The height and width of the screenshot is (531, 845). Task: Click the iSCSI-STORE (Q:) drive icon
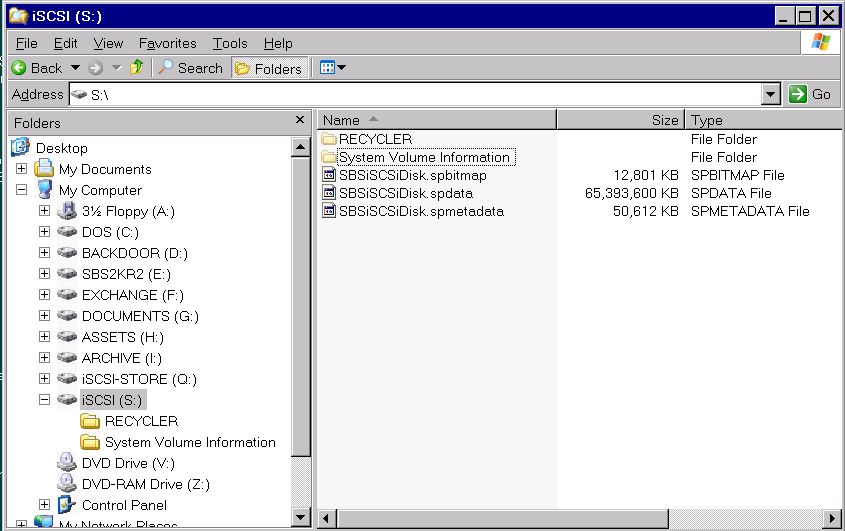pos(67,378)
